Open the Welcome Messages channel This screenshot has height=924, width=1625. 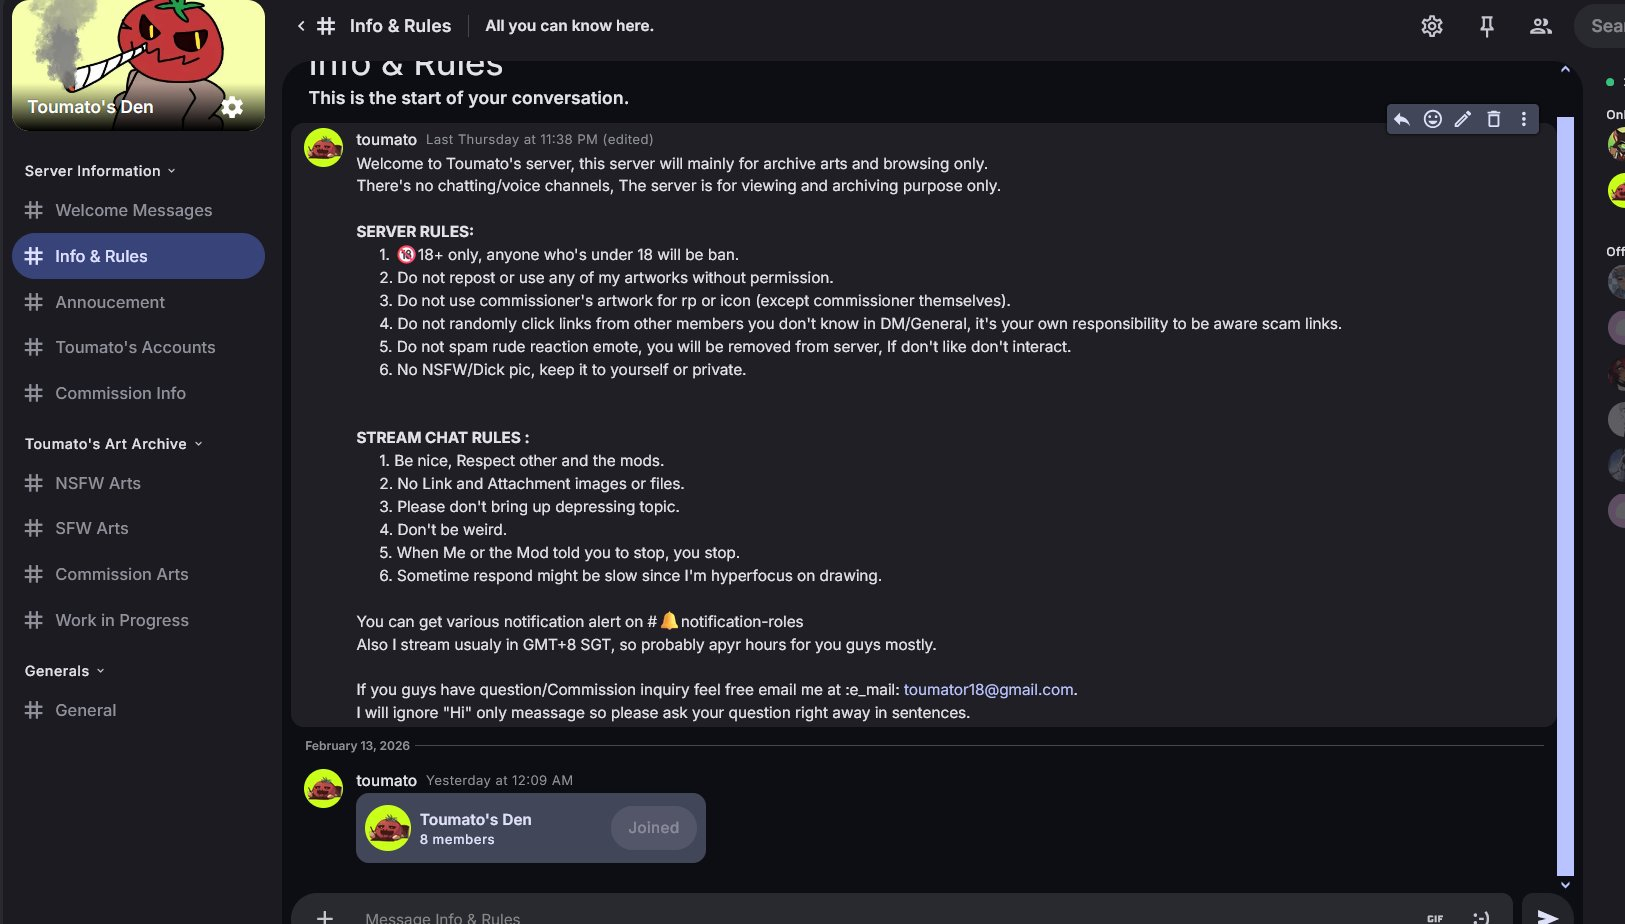coord(133,210)
